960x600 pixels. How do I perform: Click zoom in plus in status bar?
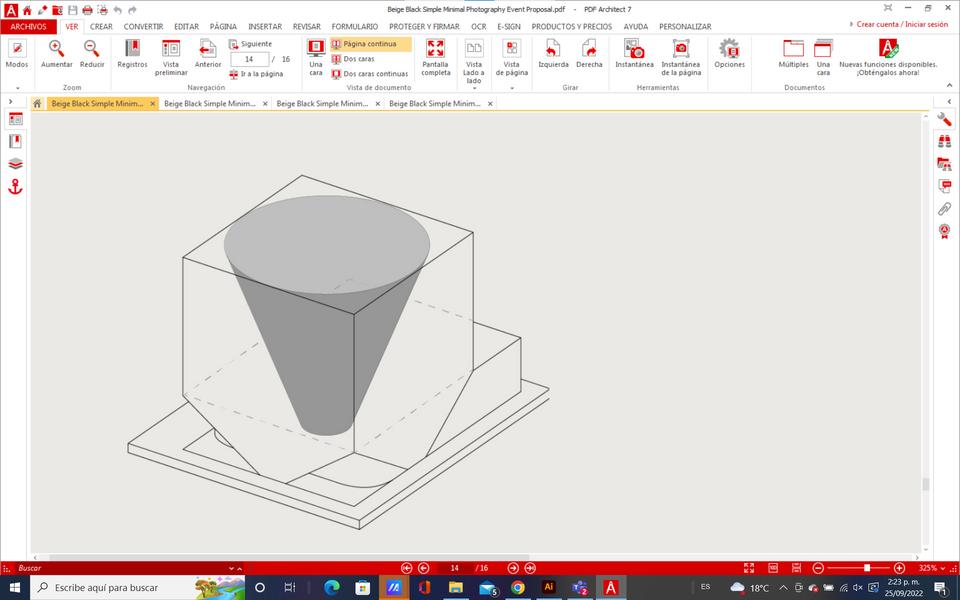click(899, 568)
